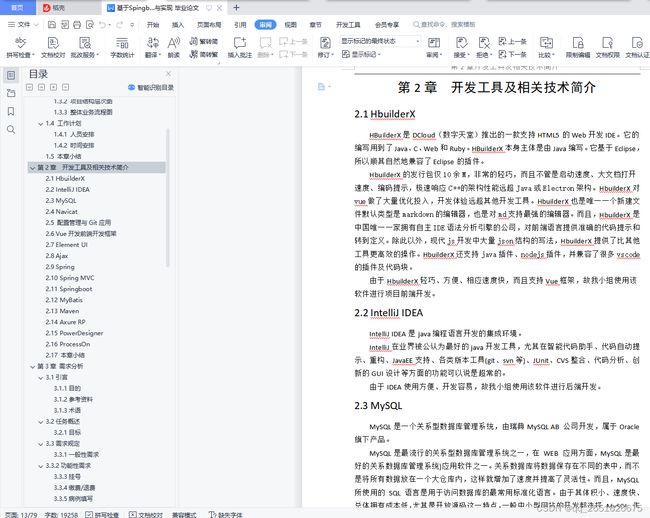
Task: Click the 拼写检查 status bar entry
Action: coord(102,515)
